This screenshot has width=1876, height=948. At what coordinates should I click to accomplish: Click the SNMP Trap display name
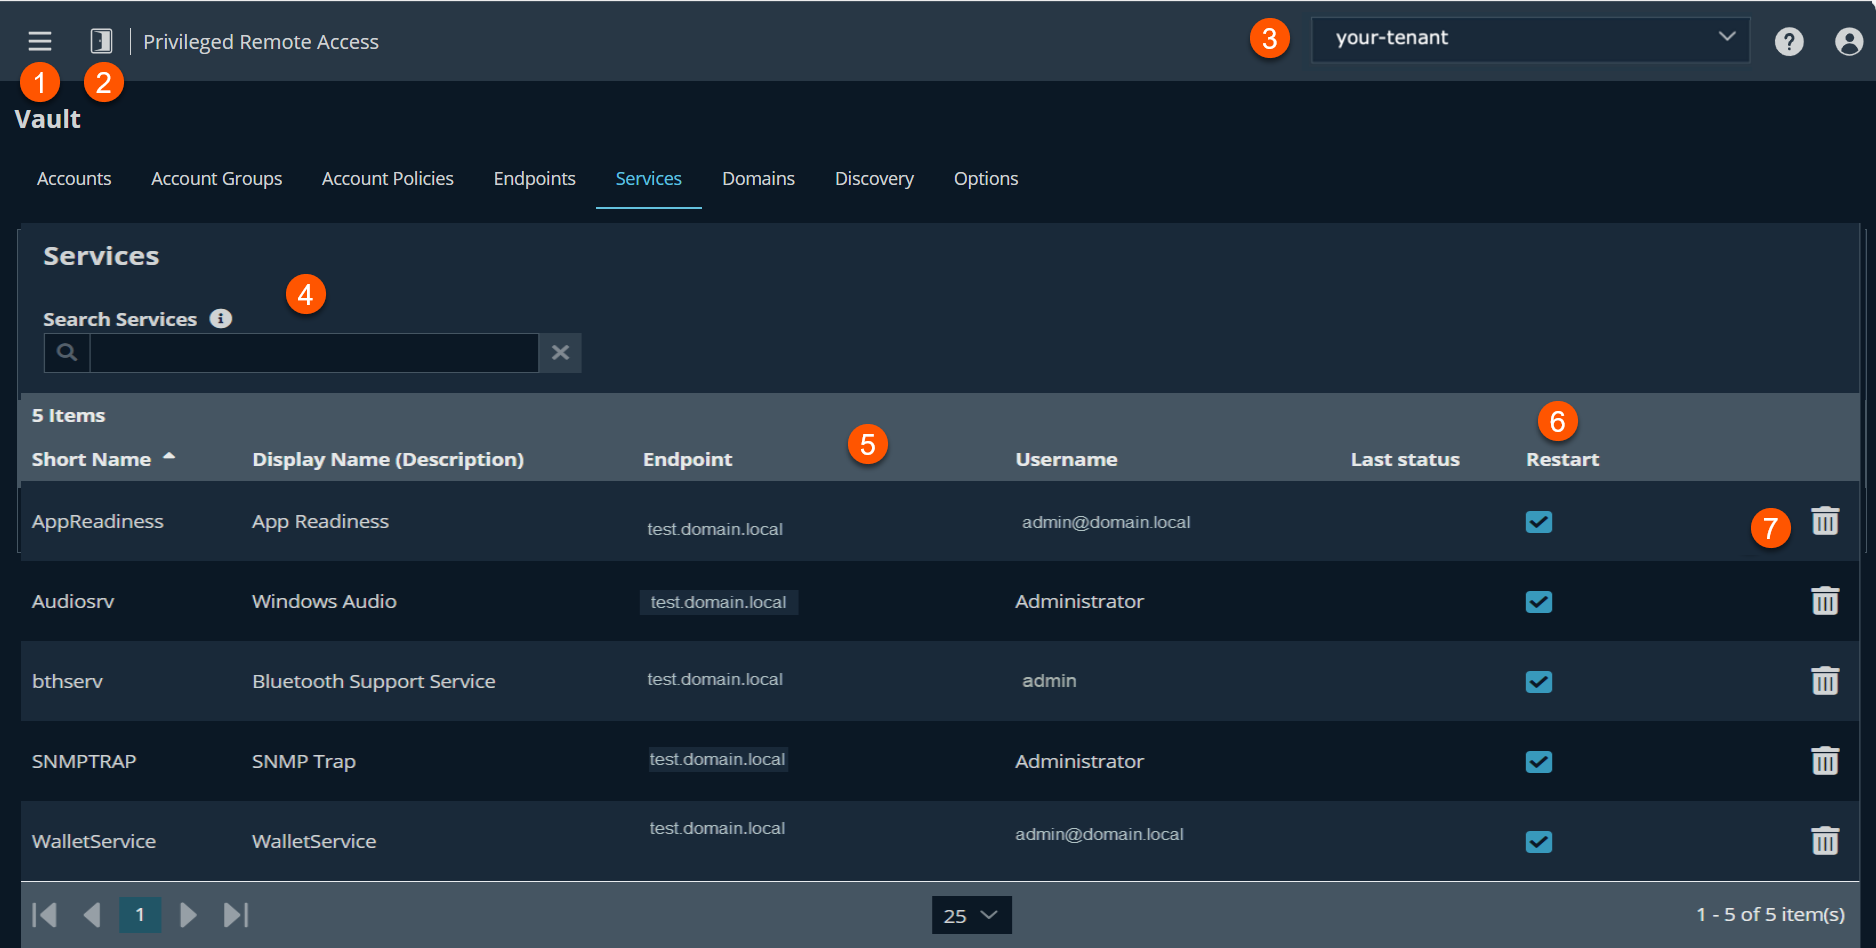[x=304, y=761]
